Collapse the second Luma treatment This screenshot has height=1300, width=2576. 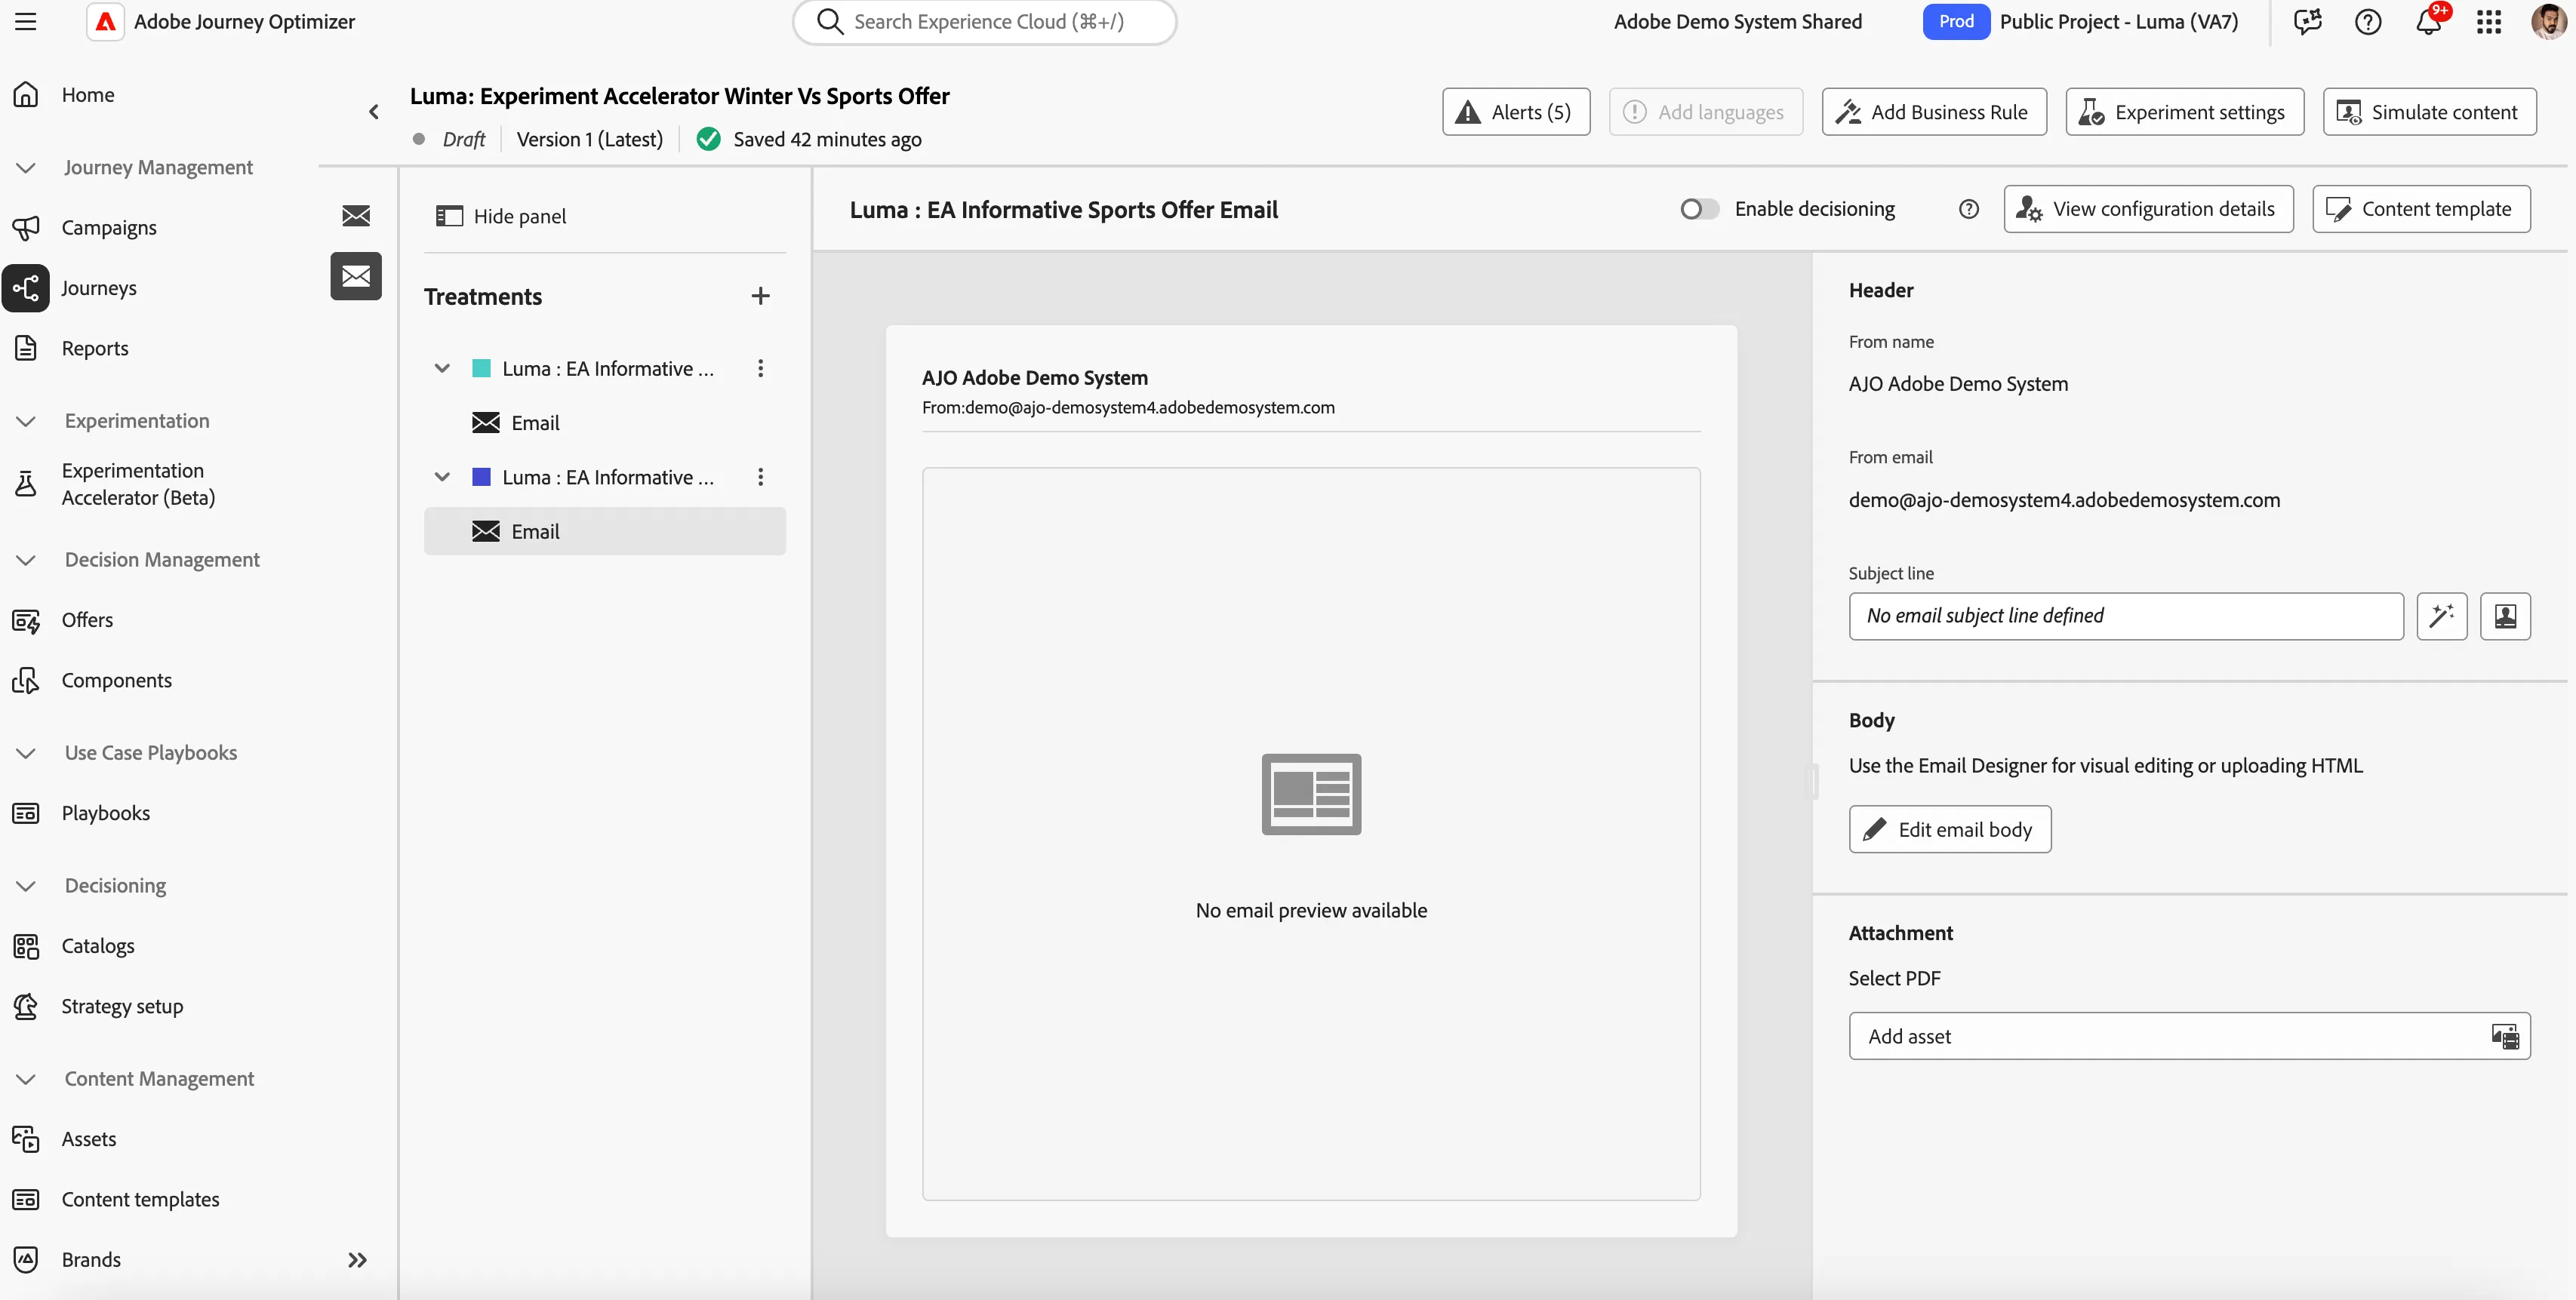(x=442, y=477)
